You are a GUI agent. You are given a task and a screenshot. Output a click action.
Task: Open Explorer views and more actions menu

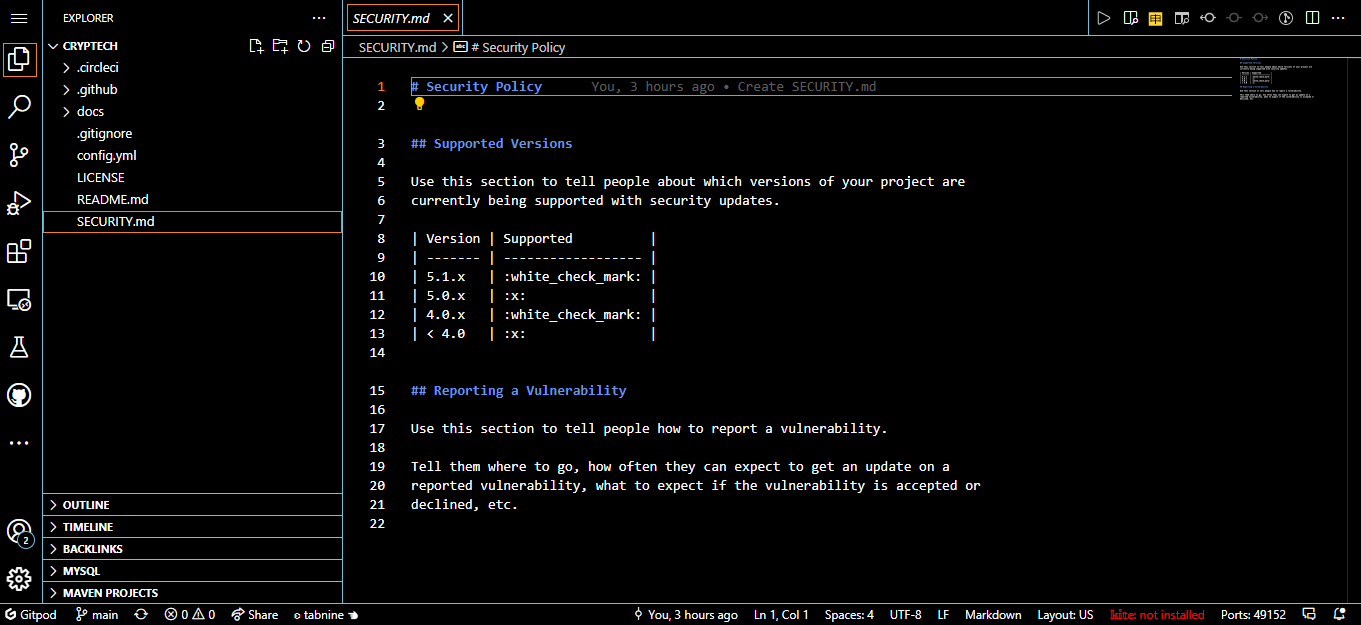[x=319, y=18]
